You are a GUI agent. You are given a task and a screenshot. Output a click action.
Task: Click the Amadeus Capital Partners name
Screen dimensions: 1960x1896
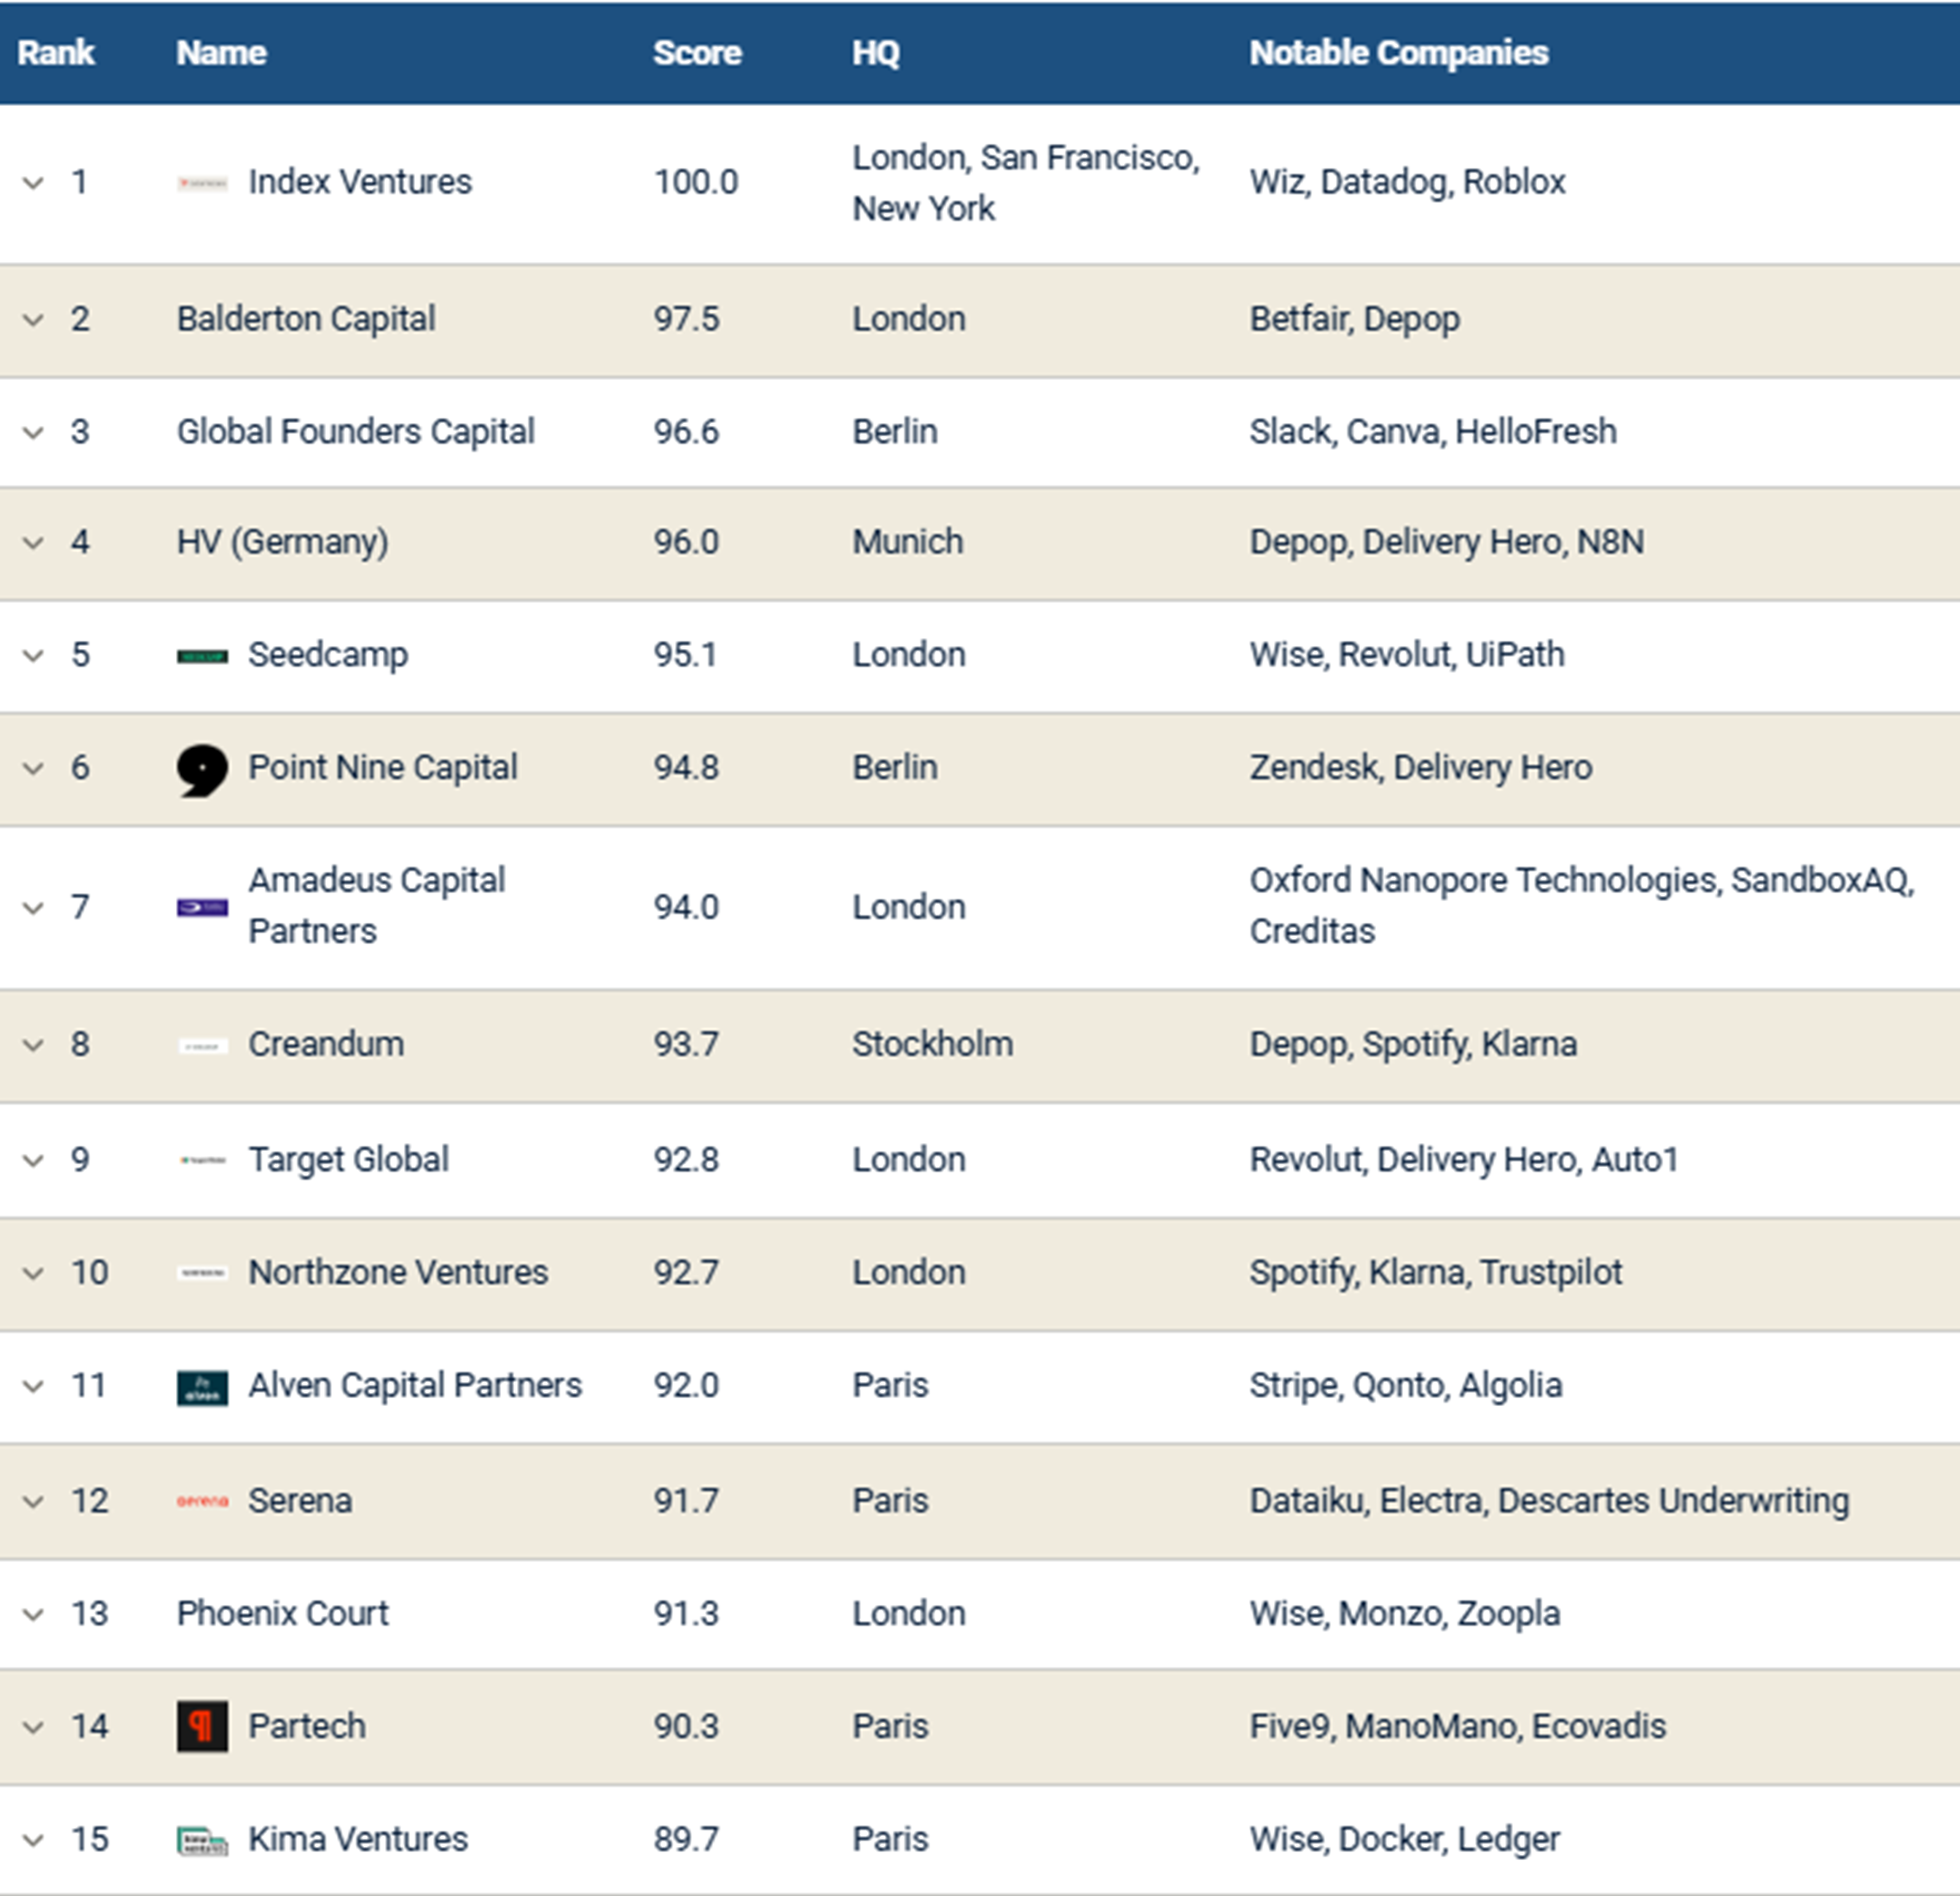(377, 906)
